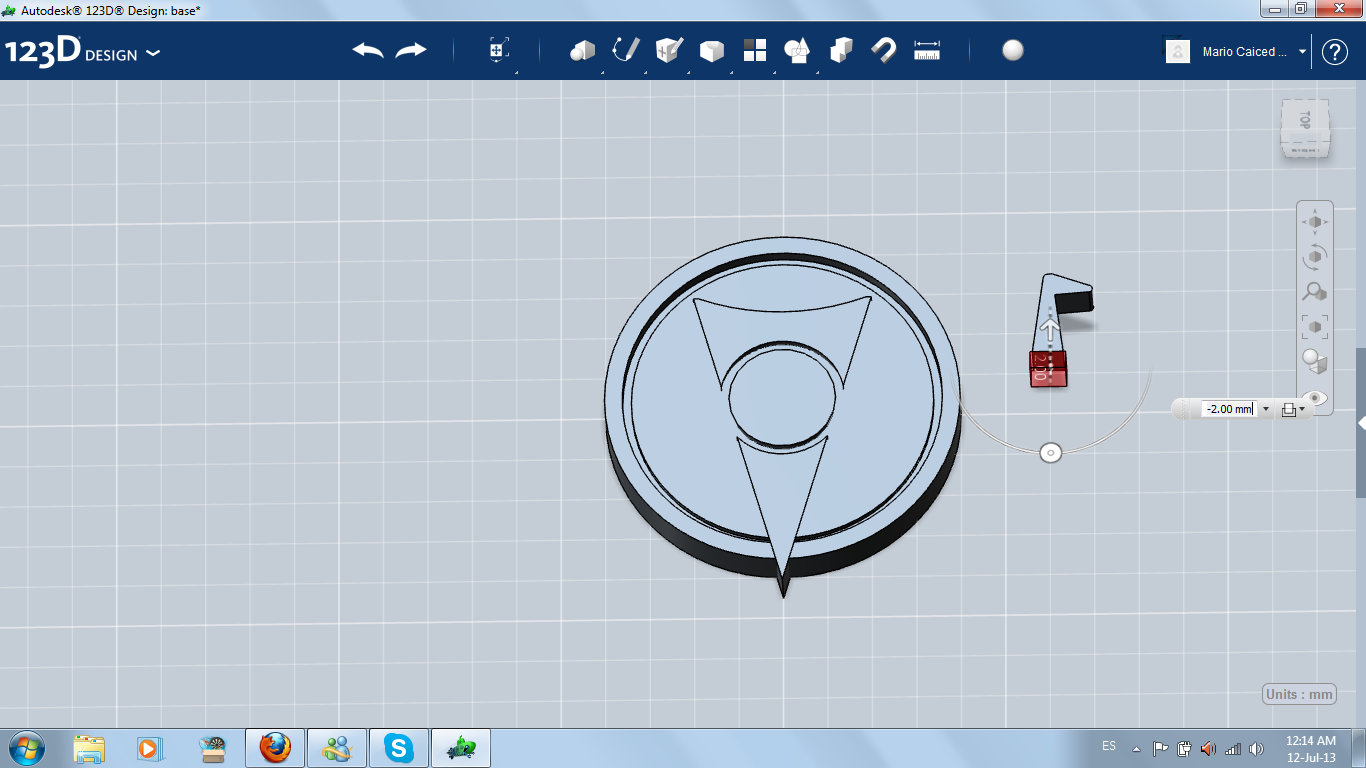The height and width of the screenshot is (768, 1366).
Task: Undo the last action
Action: pos(368,50)
